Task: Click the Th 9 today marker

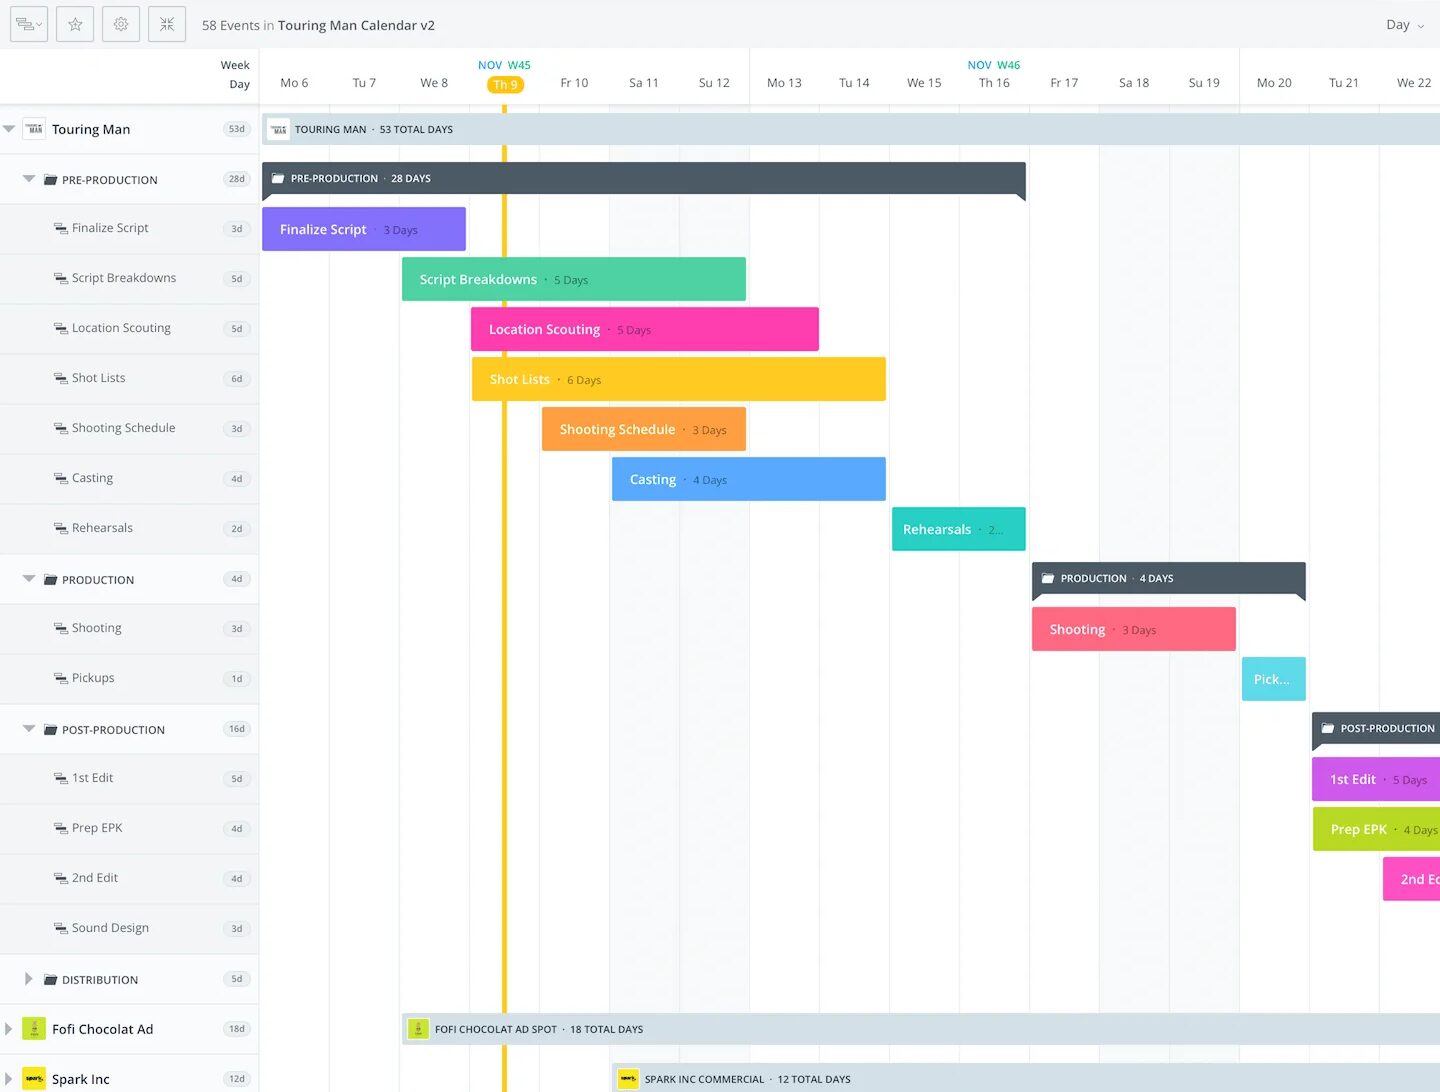Action: 505,84
